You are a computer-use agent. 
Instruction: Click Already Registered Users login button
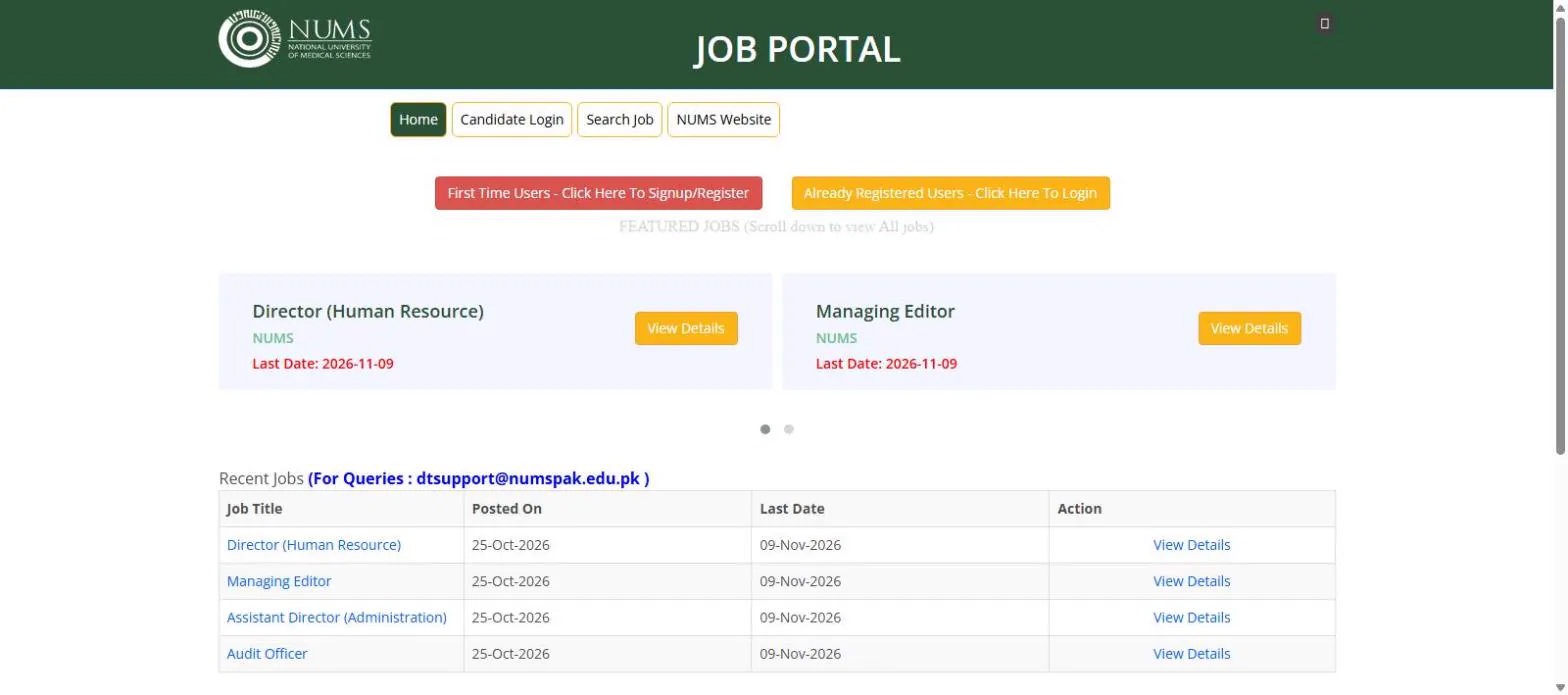[x=950, y=193]
